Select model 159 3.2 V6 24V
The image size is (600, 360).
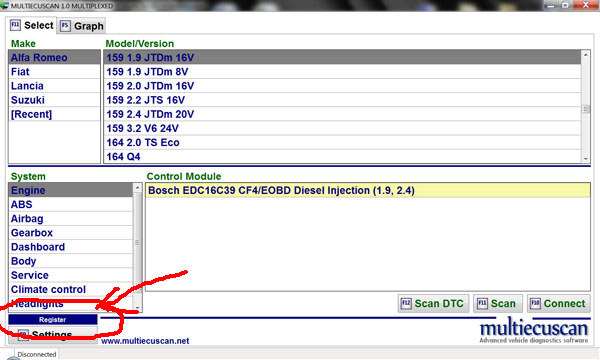coord(342,128)
